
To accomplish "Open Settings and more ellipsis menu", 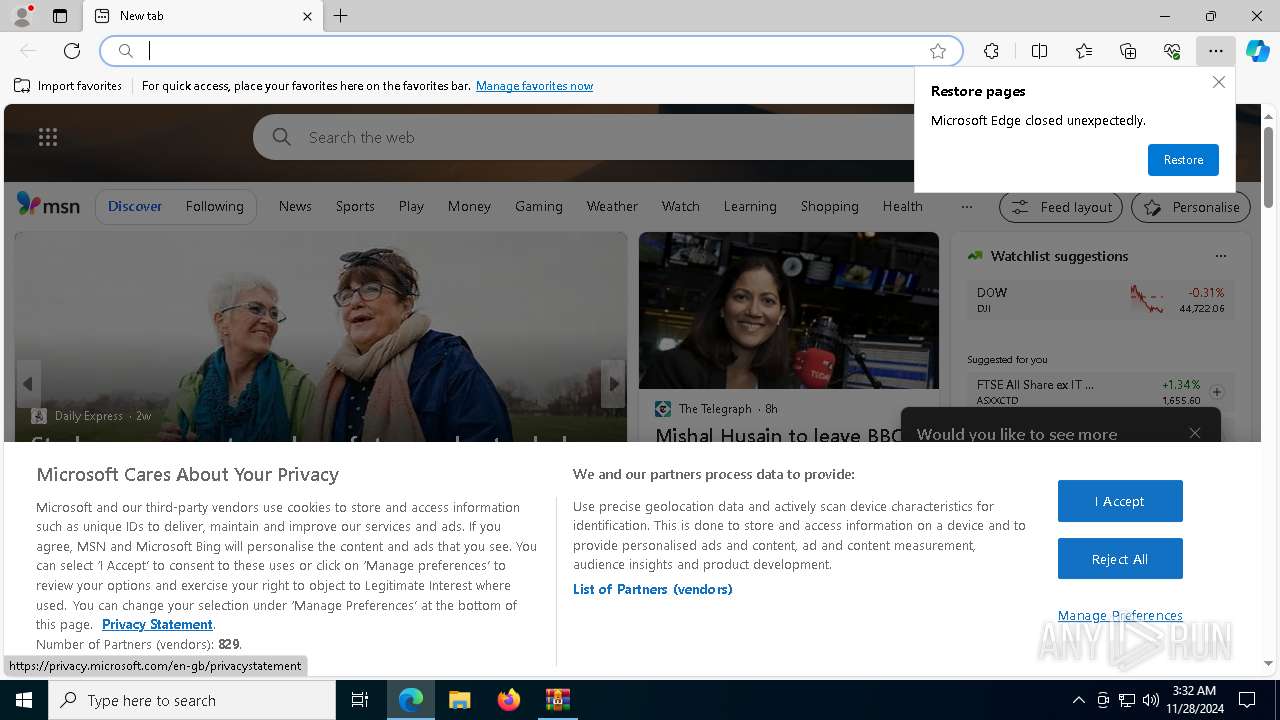I will coord(1215,51).
